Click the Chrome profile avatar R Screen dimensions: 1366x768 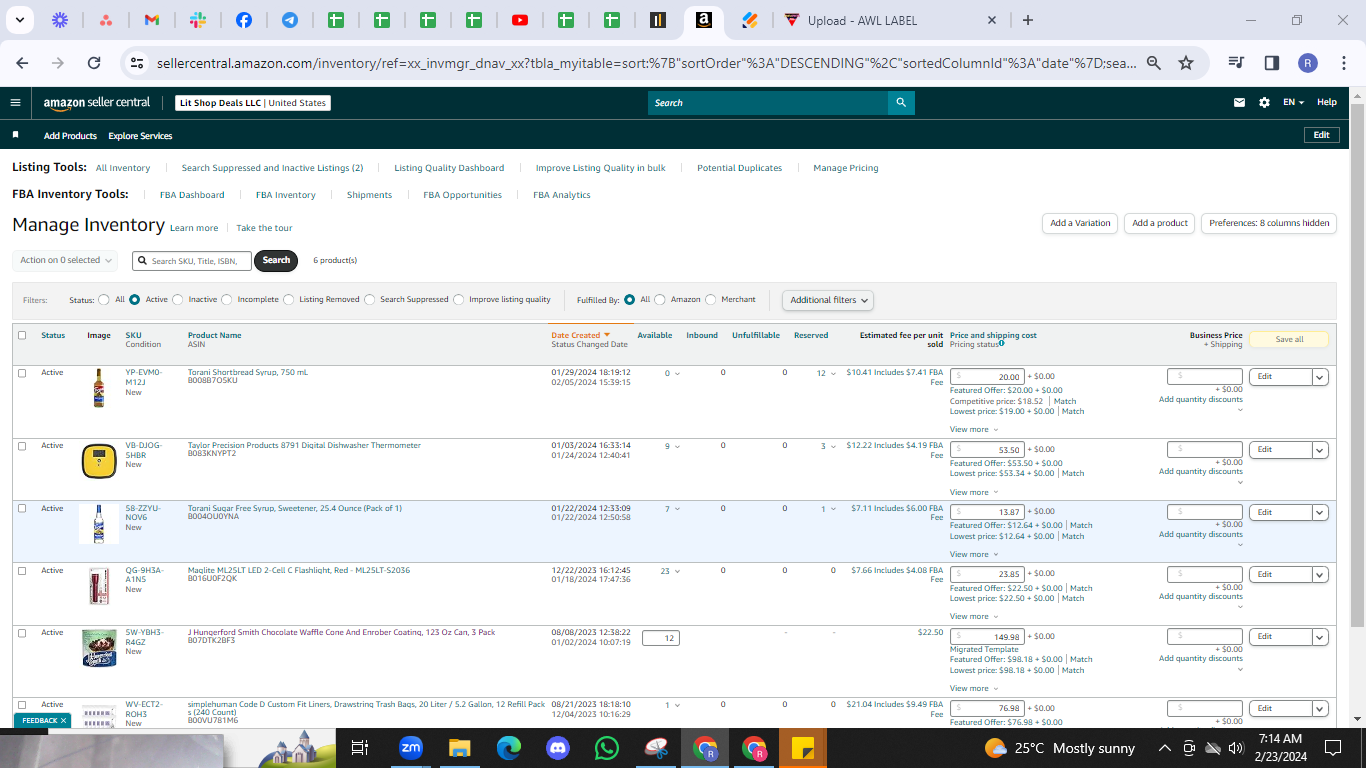click(1308, 63)
